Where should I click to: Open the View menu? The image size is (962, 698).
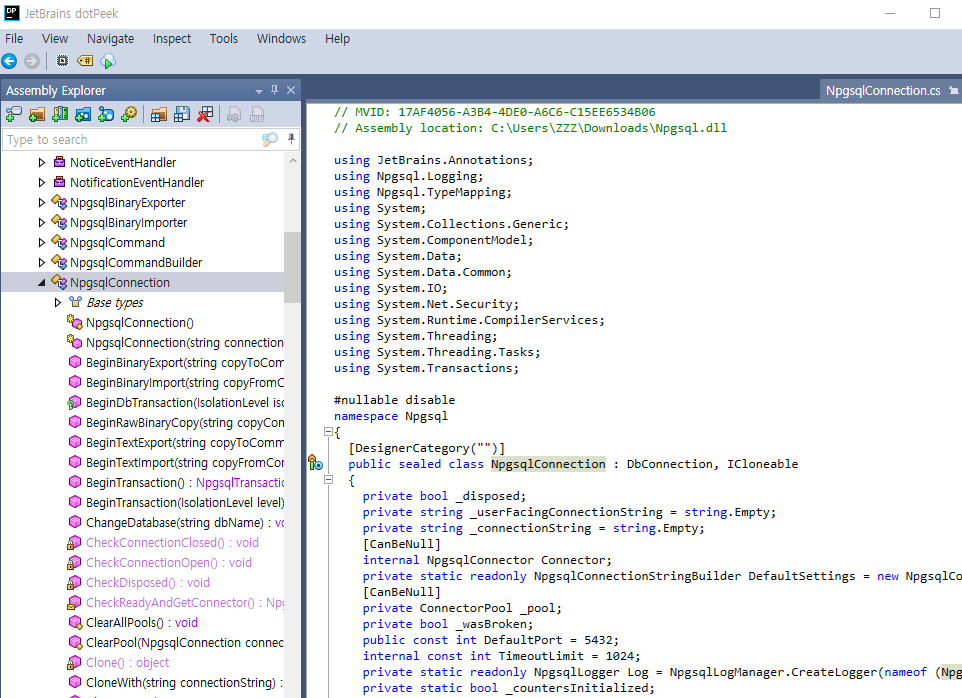click(55, 39)
